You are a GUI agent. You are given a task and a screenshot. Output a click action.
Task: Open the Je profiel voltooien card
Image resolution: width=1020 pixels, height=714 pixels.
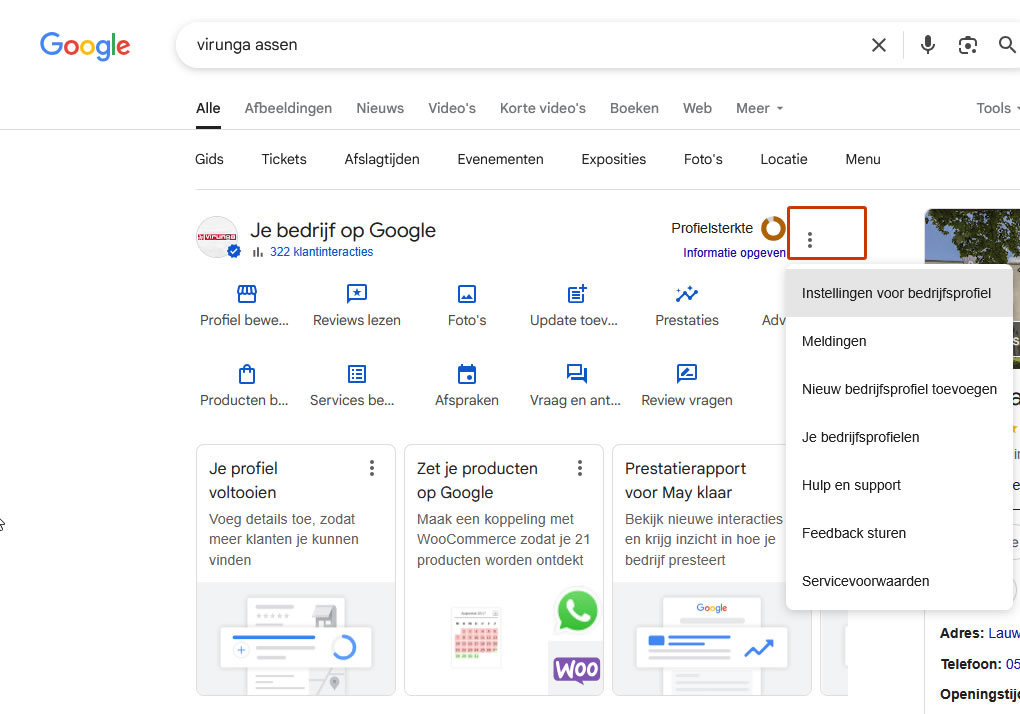point(296,570)
